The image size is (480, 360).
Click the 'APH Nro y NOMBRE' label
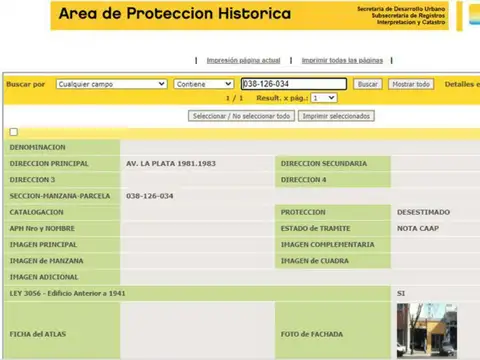pos(42,228)
